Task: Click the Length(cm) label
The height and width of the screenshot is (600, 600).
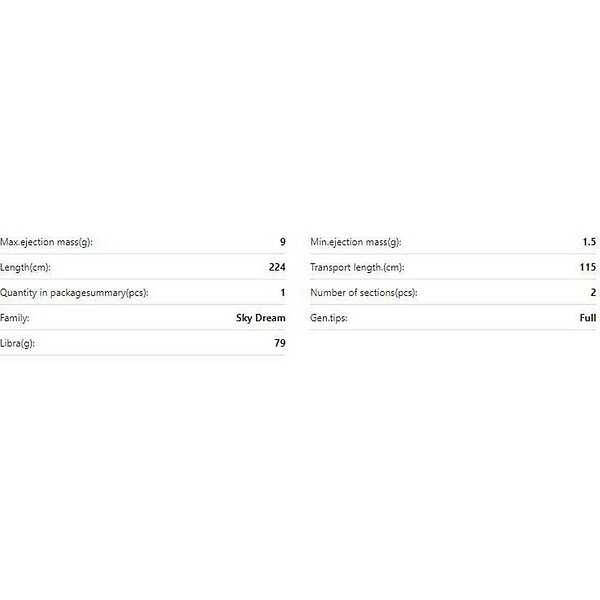Action: pos(25,267)
